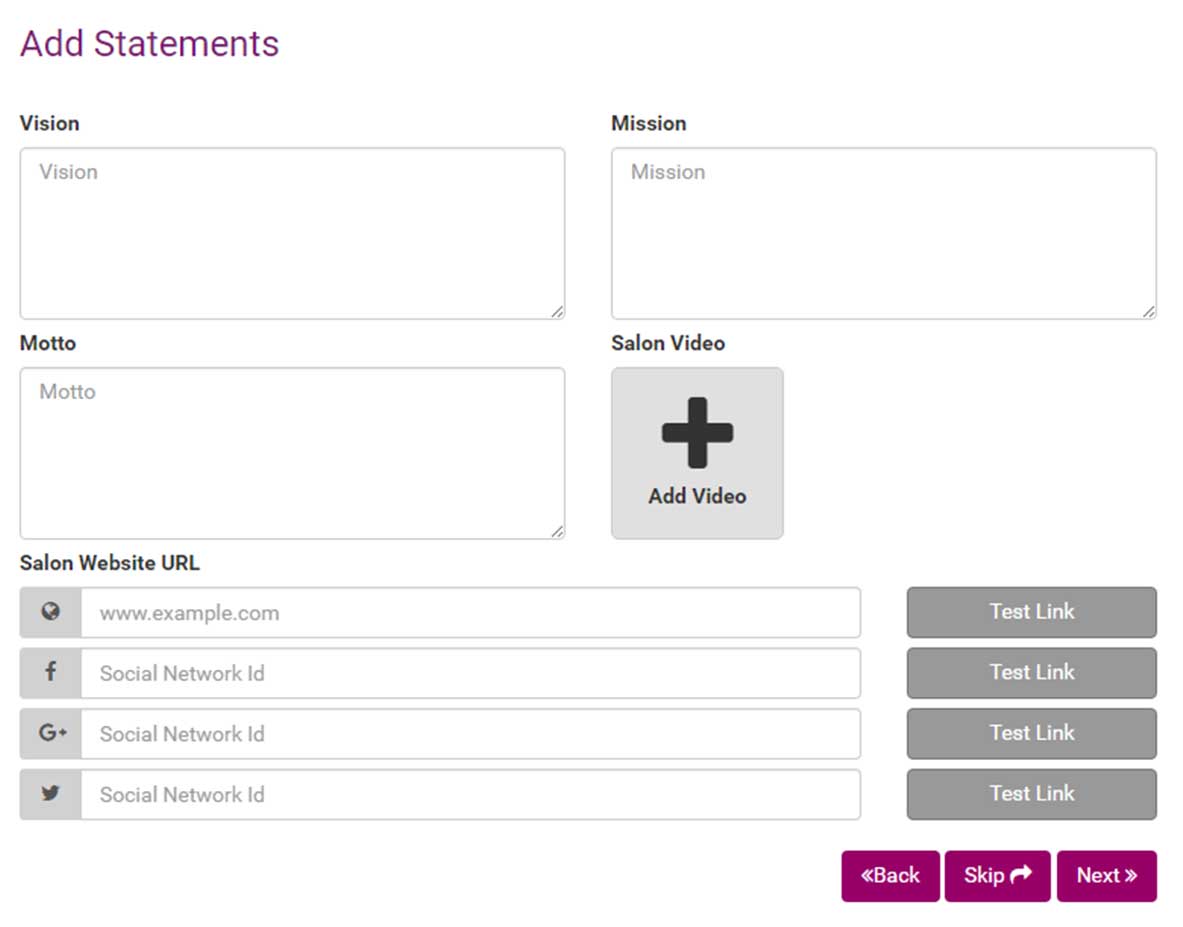
Task: Click inside the Motto text area
Action: click(x=292, y=453)
